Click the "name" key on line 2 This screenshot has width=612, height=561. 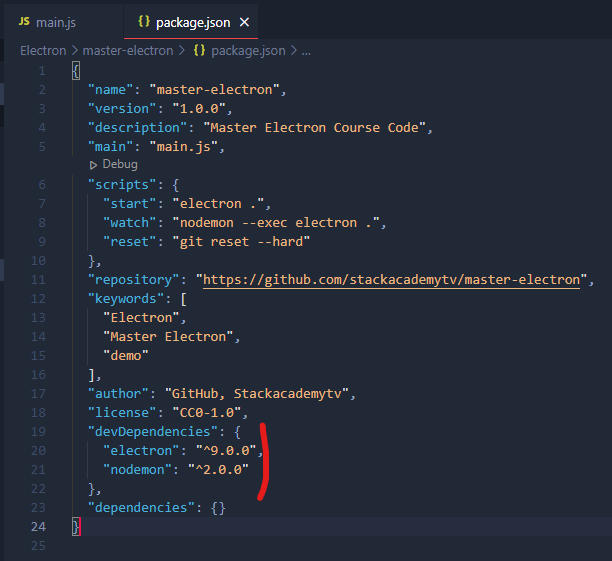pos(110,90)
